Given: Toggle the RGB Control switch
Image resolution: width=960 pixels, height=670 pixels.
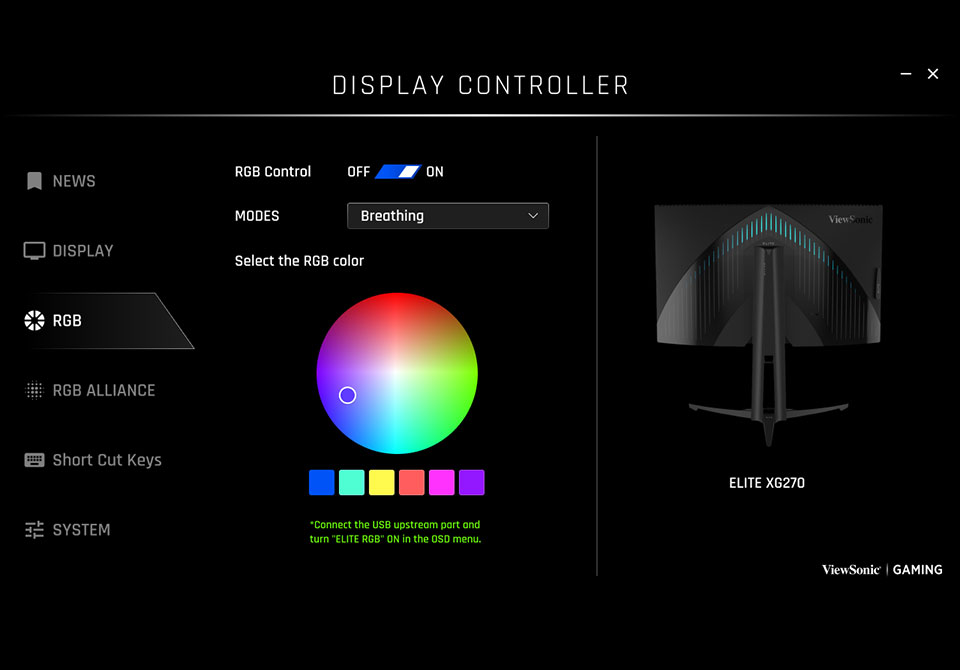Looking at the screenshot, I should 398,171.
